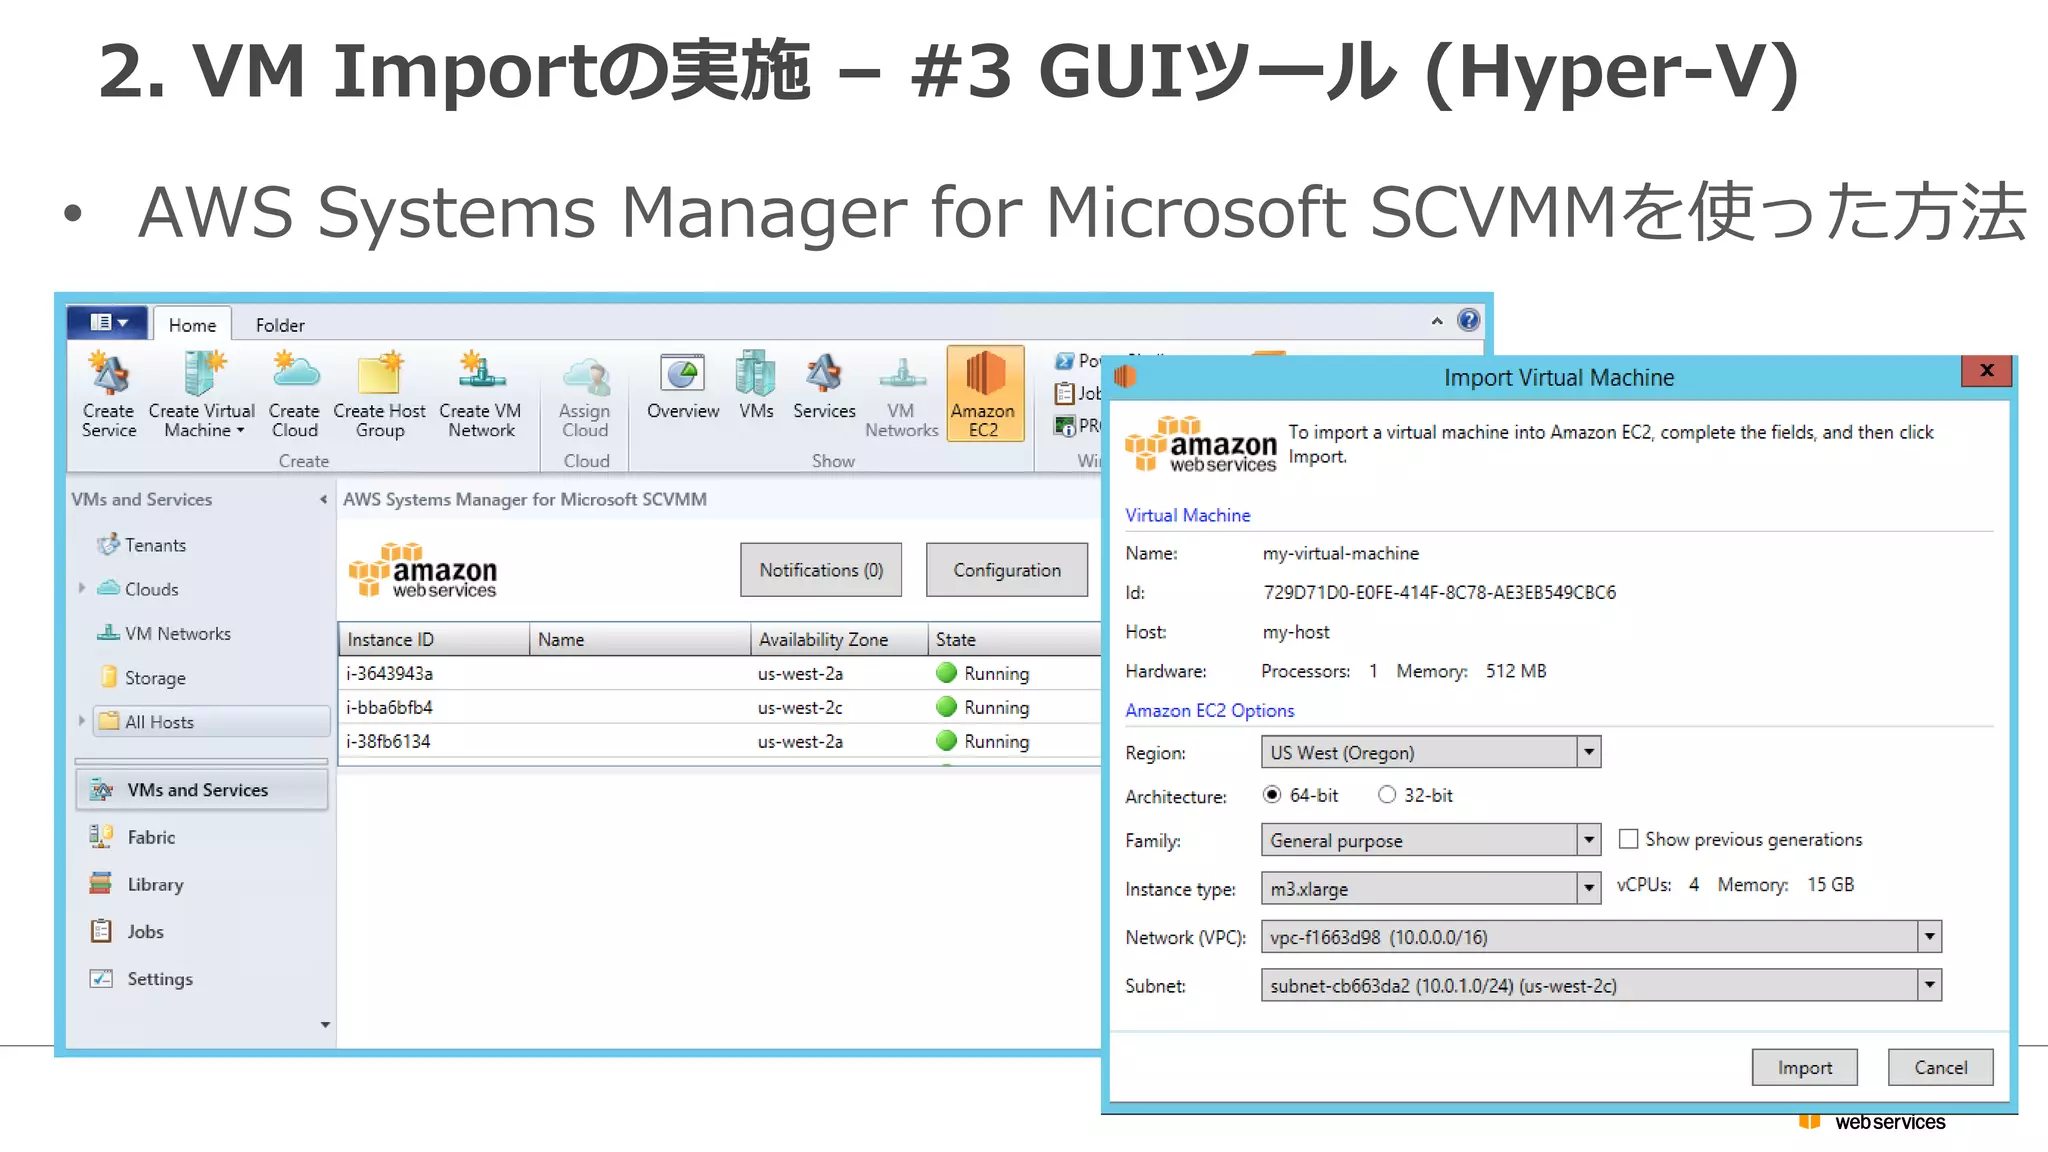Open the Instance type dropdown m3.xlarge

[x=1431, y=888]
